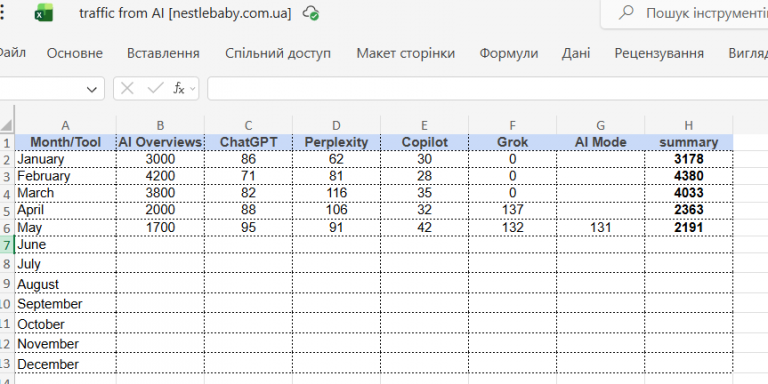Image resolution: width=768 pixels, height=384 pixels.
Task: Click the AI Overviews header cell
Action: 160,143
